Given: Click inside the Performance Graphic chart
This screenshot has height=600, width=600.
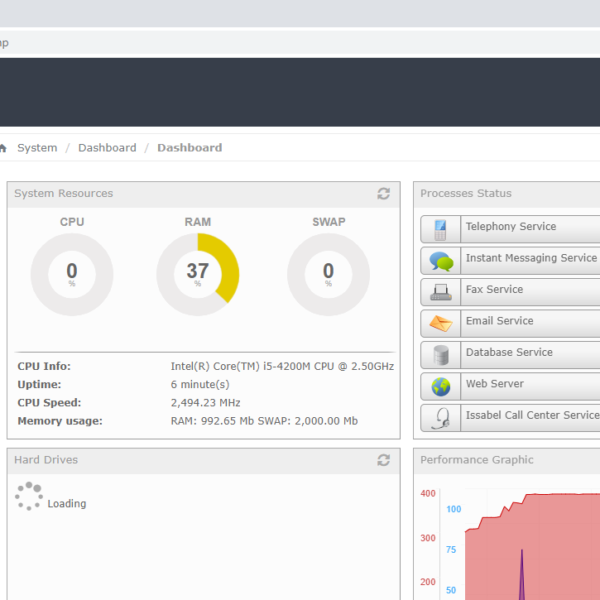Looking at the screenshot, I should click(530, 540).
